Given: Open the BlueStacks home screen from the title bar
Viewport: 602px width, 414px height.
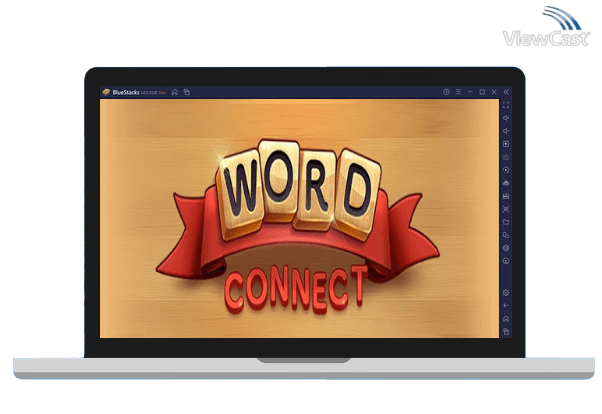Looking at the screenshot, I should (175, 92).
